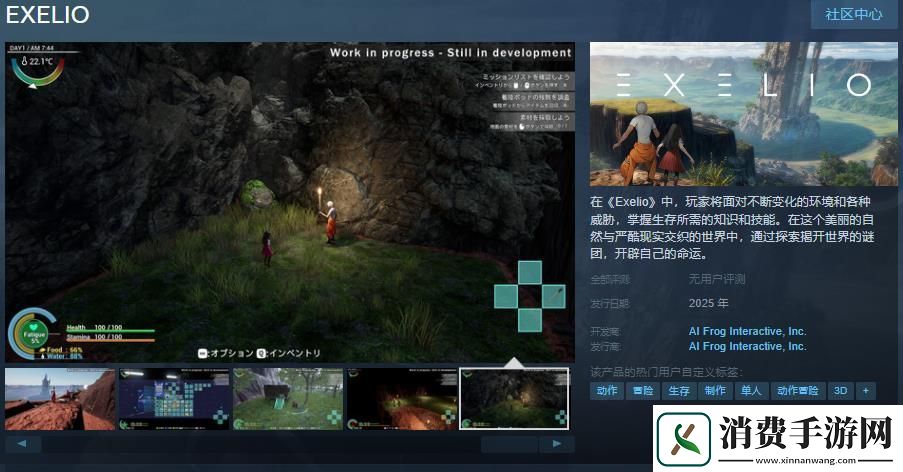Image resolution: width=903 pixels, height=472 pixels.
Task: Select the first screenshot thumbnail with red cliffs
Action: coord(60,399)
